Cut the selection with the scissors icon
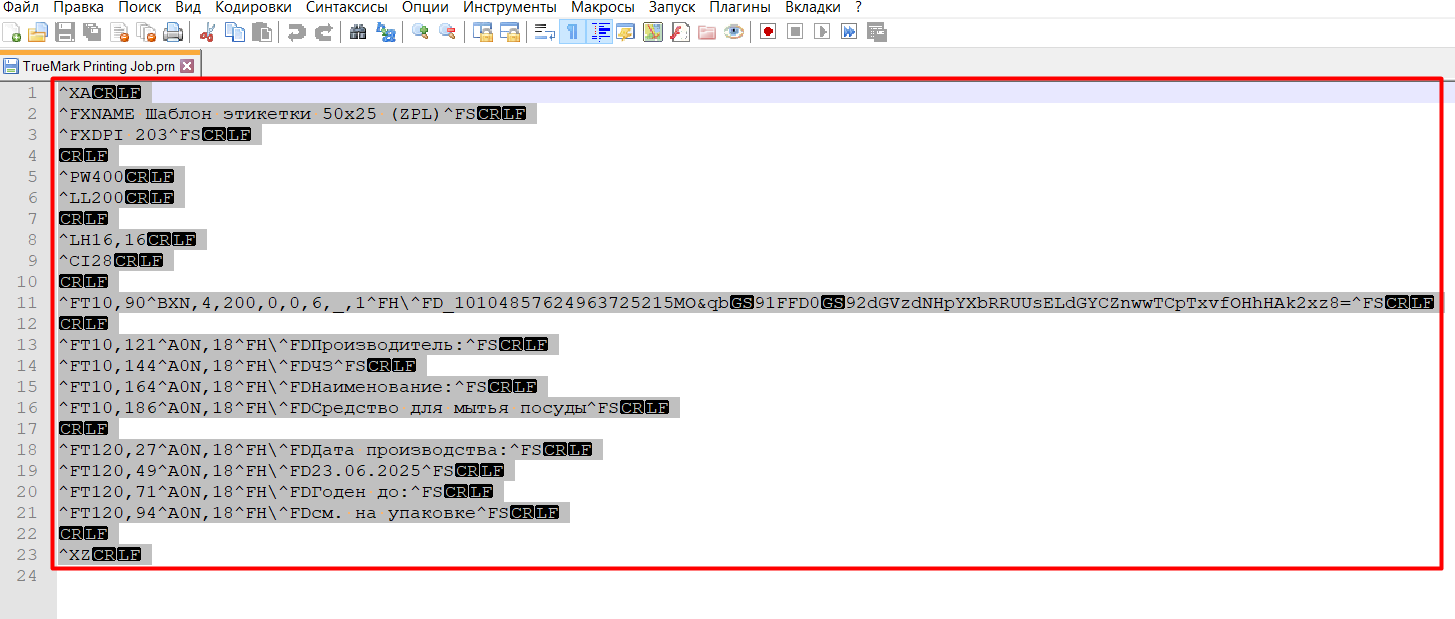This screenshot has width=1455, height=619. [208, 32]
